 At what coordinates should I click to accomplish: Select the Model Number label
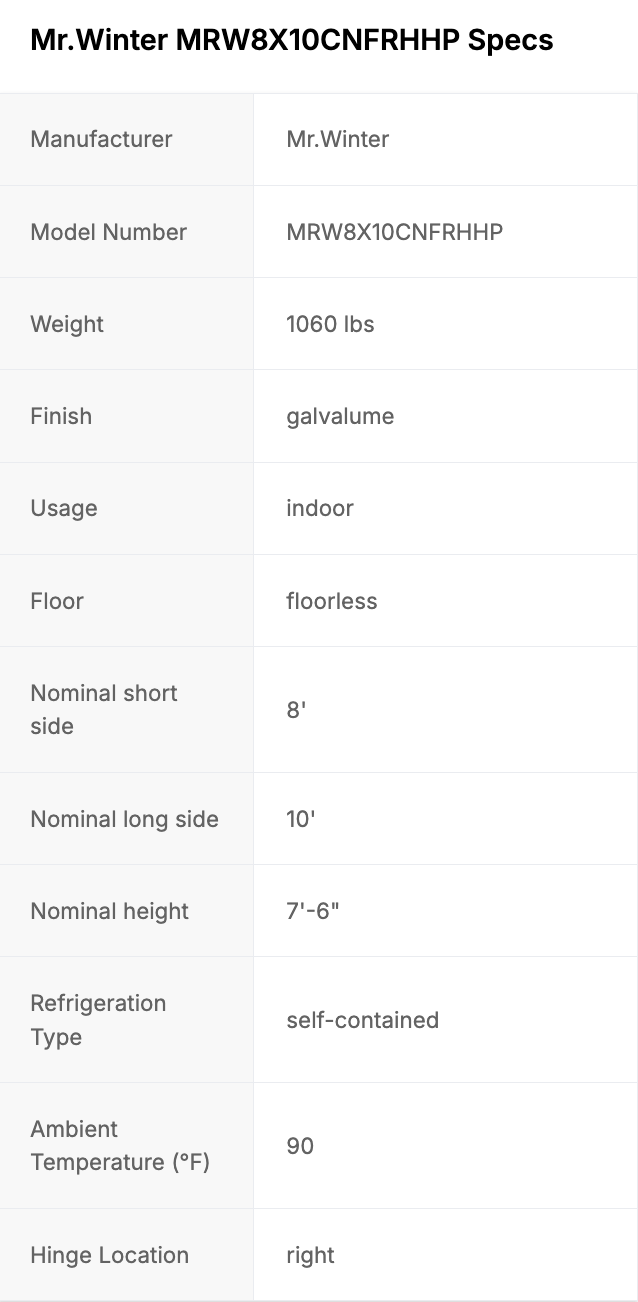coord(109,232)
